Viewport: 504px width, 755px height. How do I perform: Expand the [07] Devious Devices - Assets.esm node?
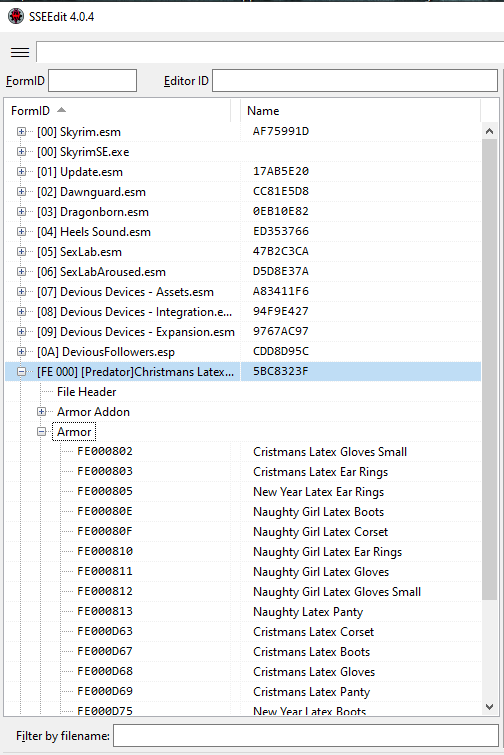(21, 291)
